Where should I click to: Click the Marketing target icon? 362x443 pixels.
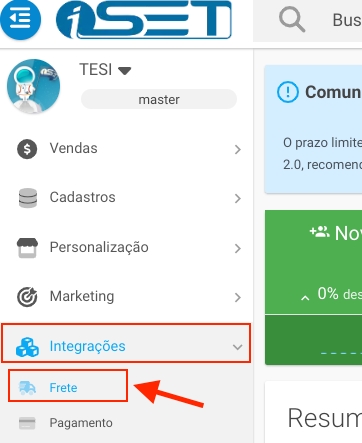(x=27, y=297)
